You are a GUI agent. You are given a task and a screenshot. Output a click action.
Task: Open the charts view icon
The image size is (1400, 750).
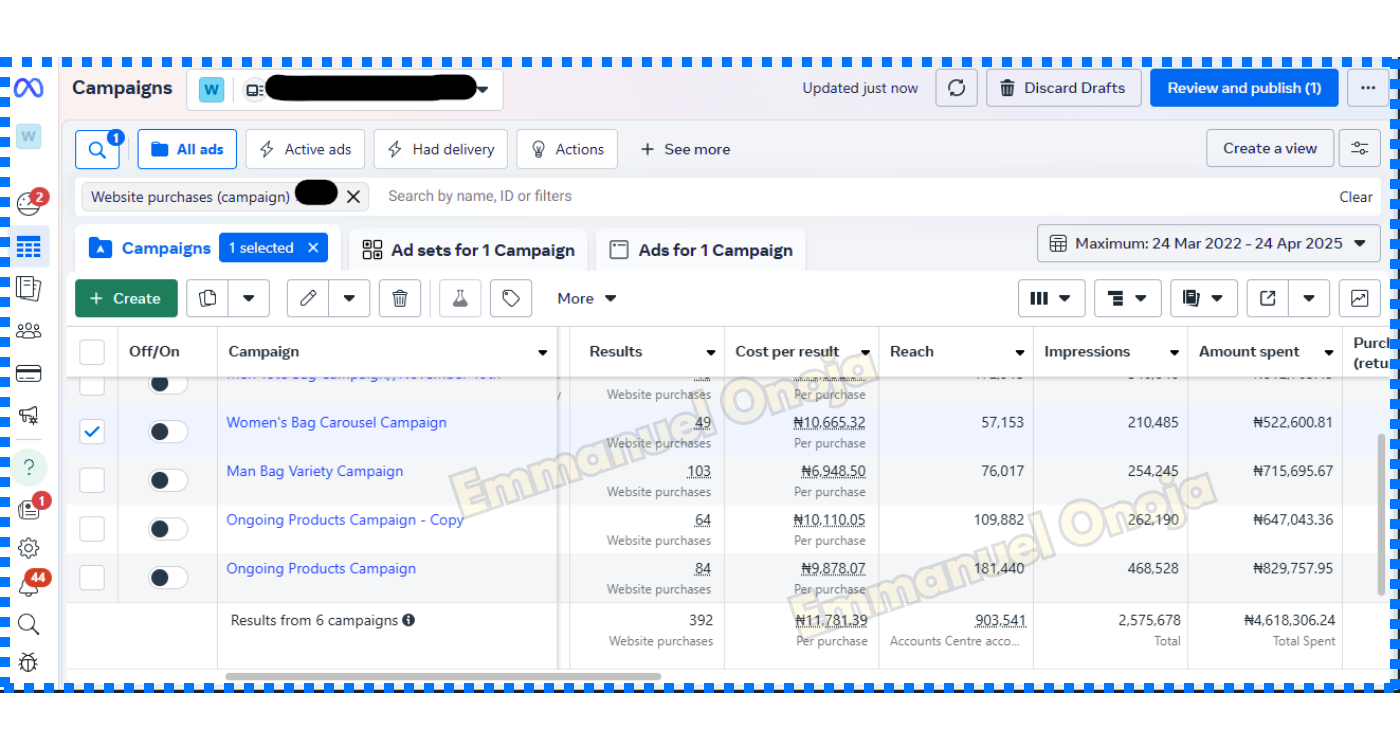pos(1359,298)
